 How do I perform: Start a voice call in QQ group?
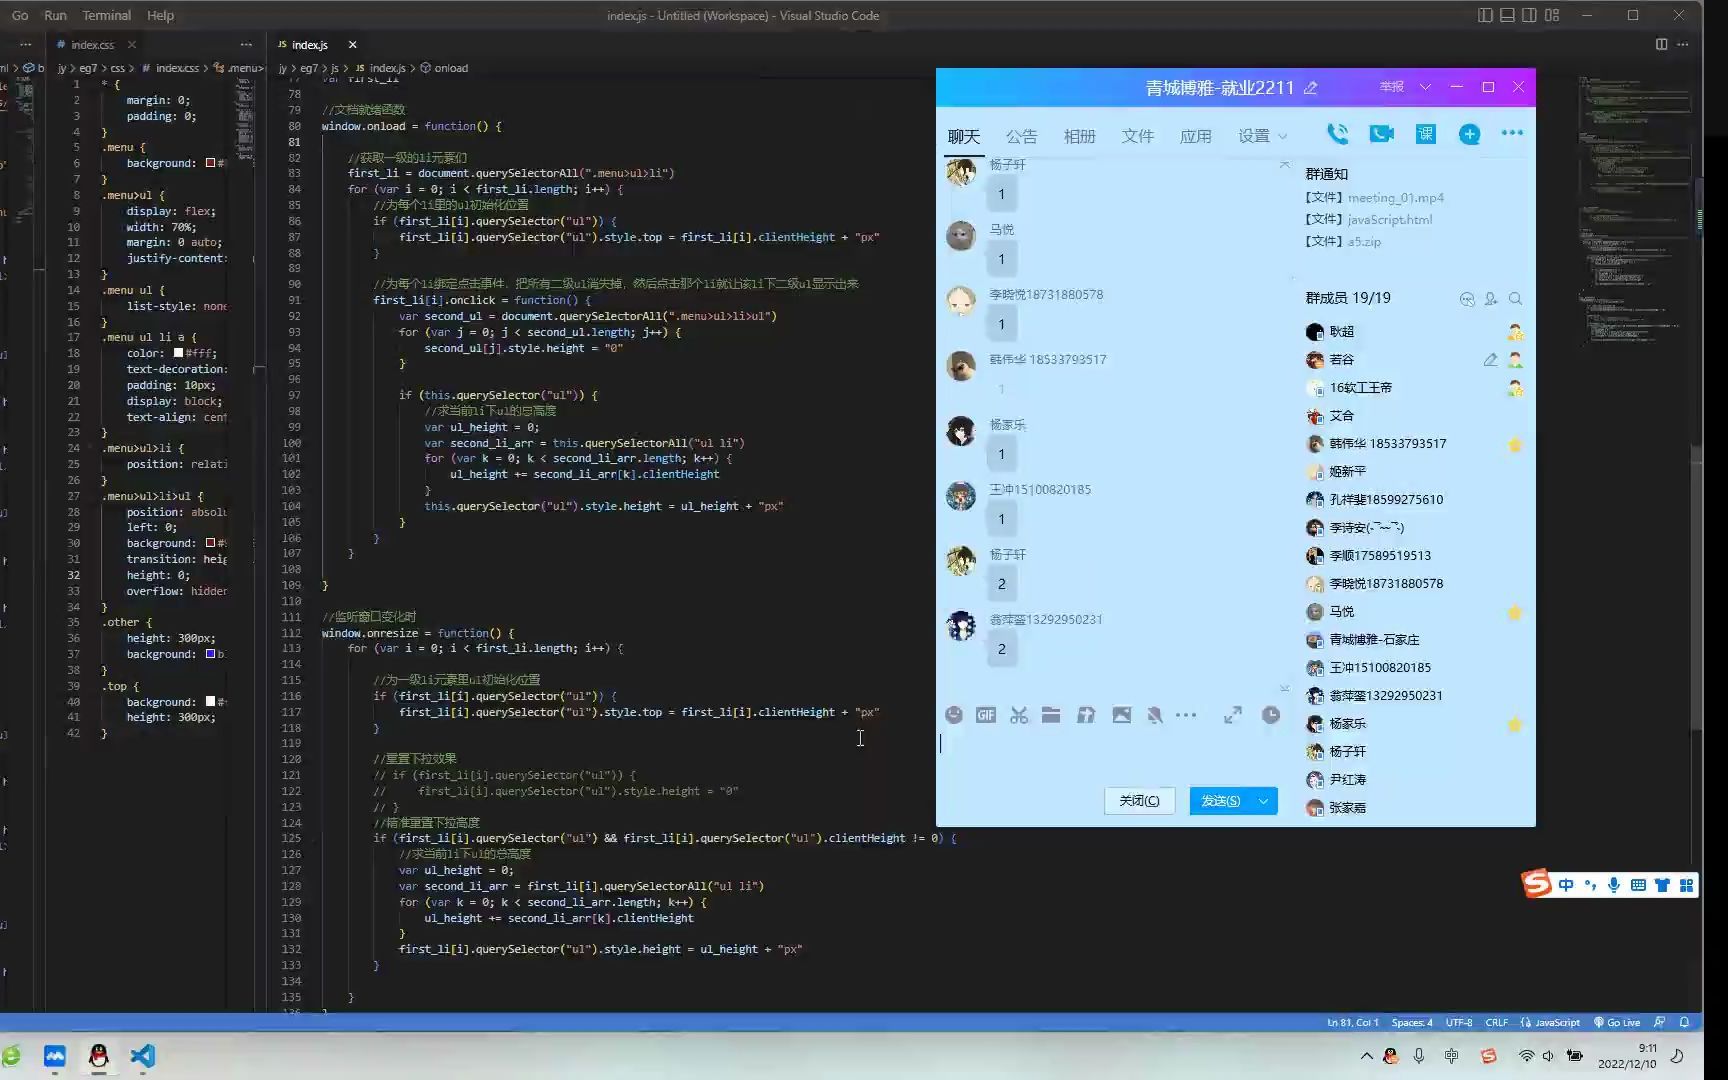tap(1337, 134)
